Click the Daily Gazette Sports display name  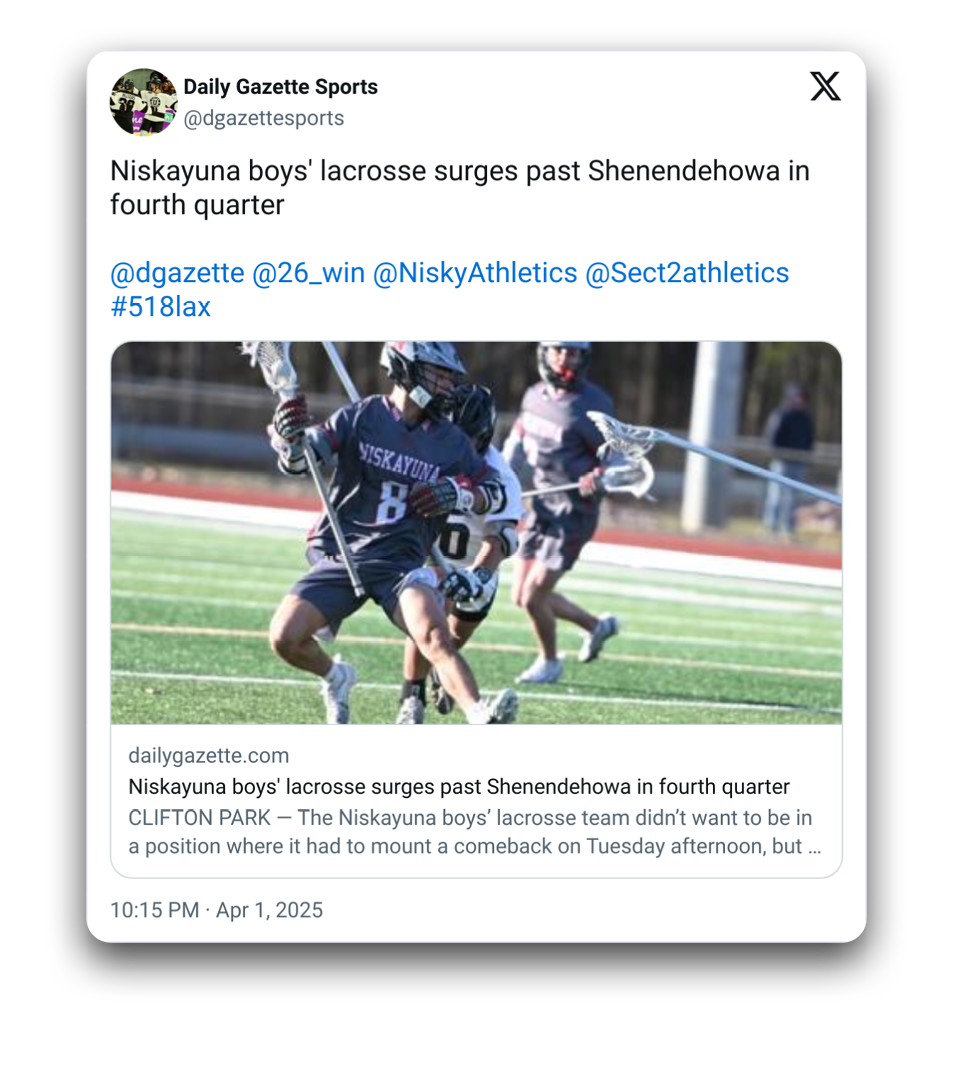coord(281,87)
